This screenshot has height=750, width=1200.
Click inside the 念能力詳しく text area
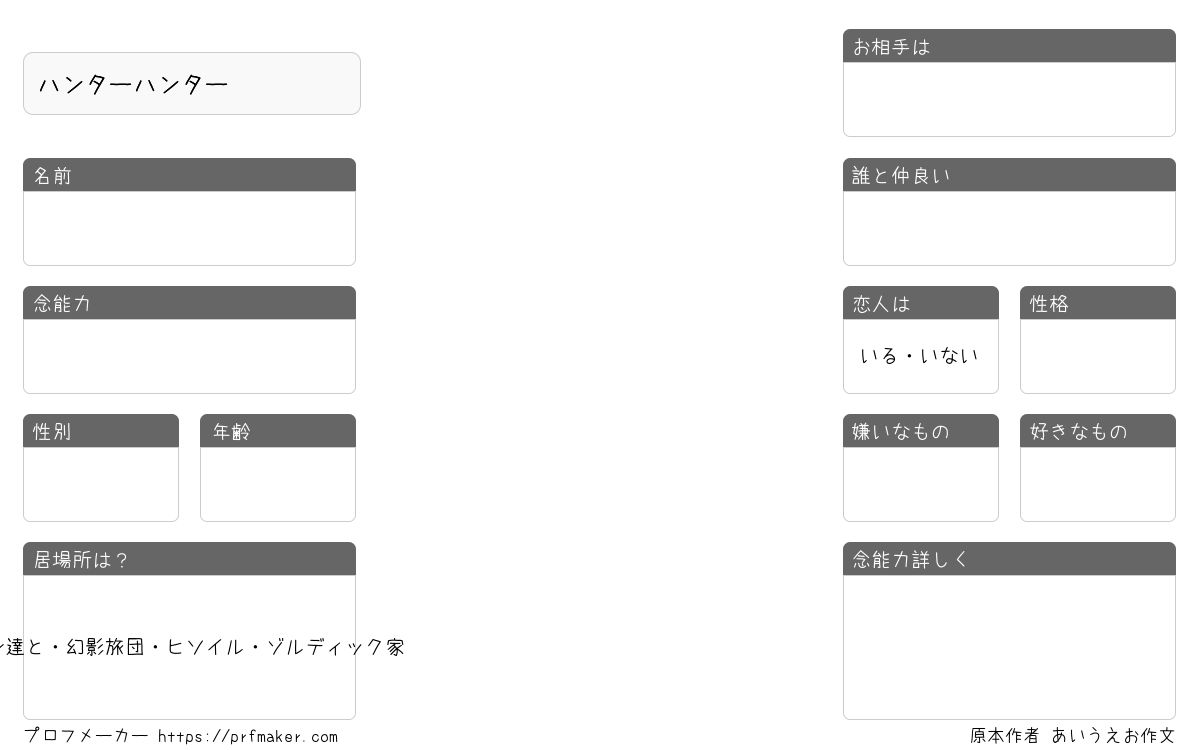coord(1009,647)
